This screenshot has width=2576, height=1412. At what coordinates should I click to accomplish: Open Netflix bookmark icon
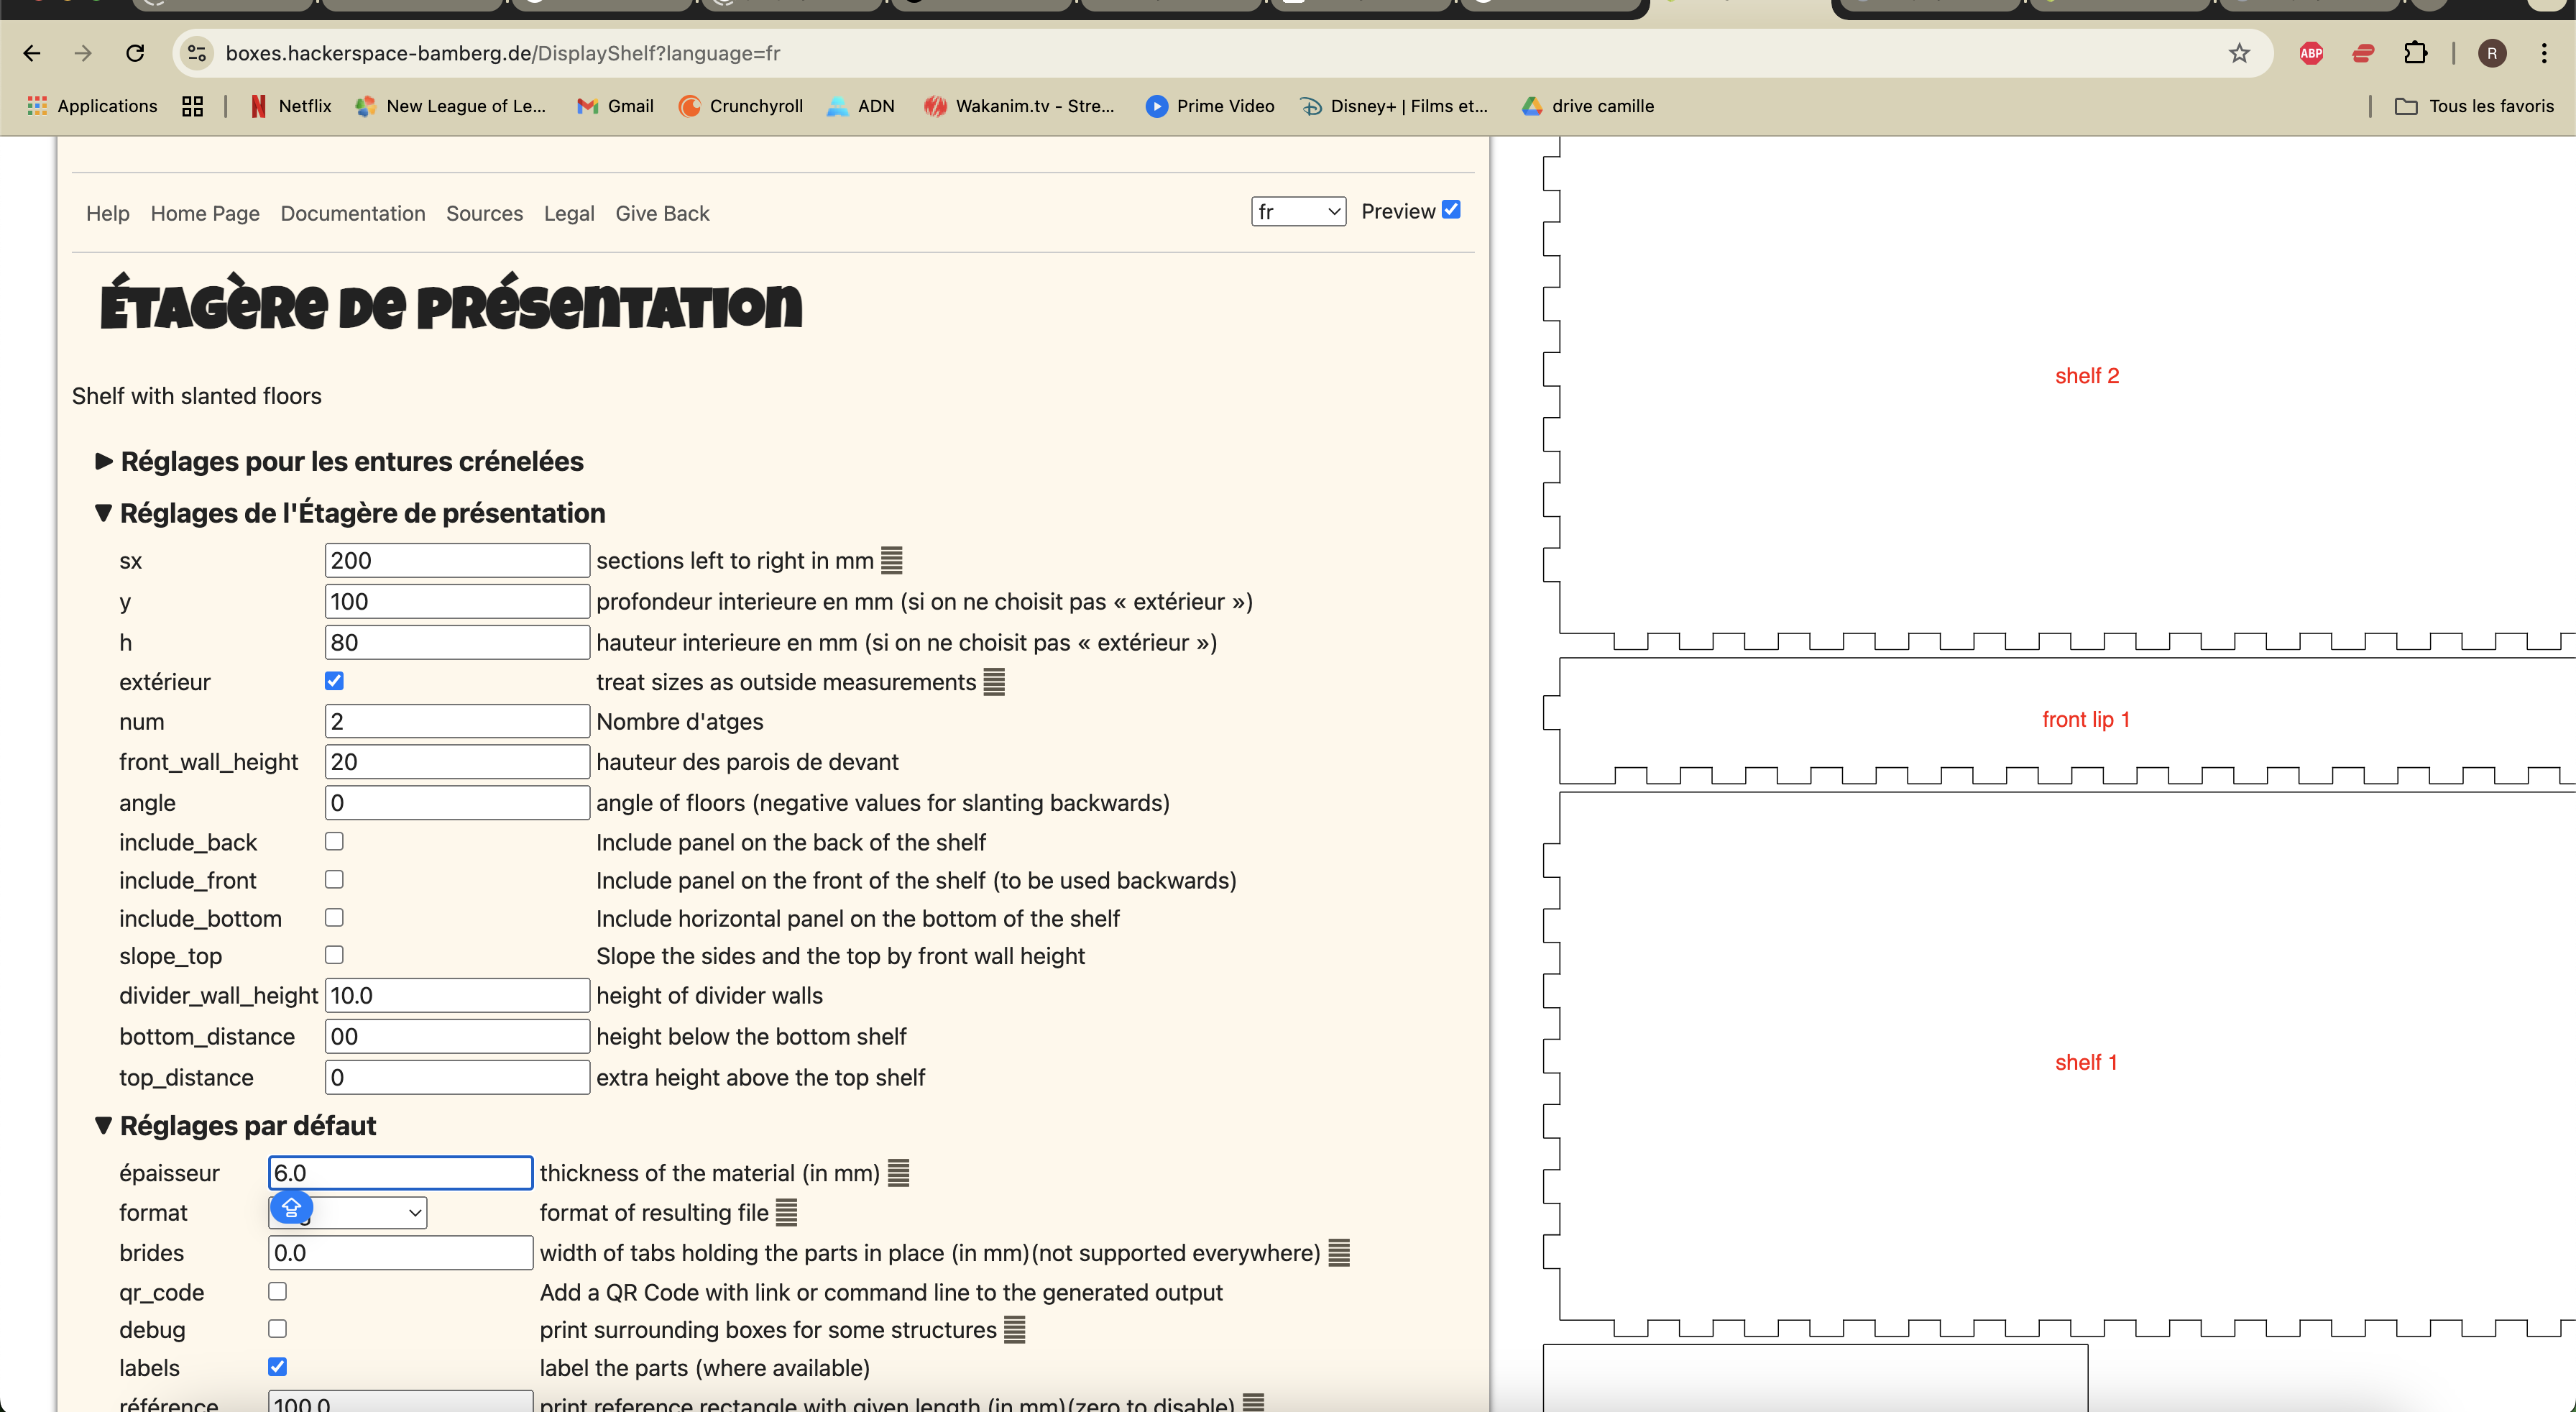(x=258, y=106)
